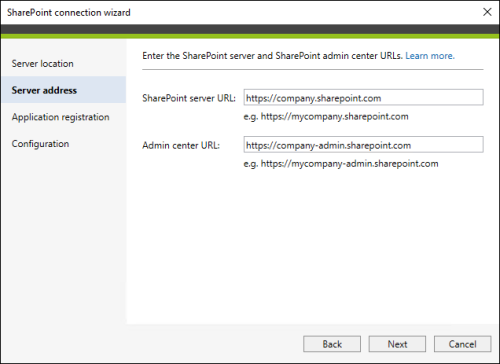Proceed with the Next button

pos(397,344)
